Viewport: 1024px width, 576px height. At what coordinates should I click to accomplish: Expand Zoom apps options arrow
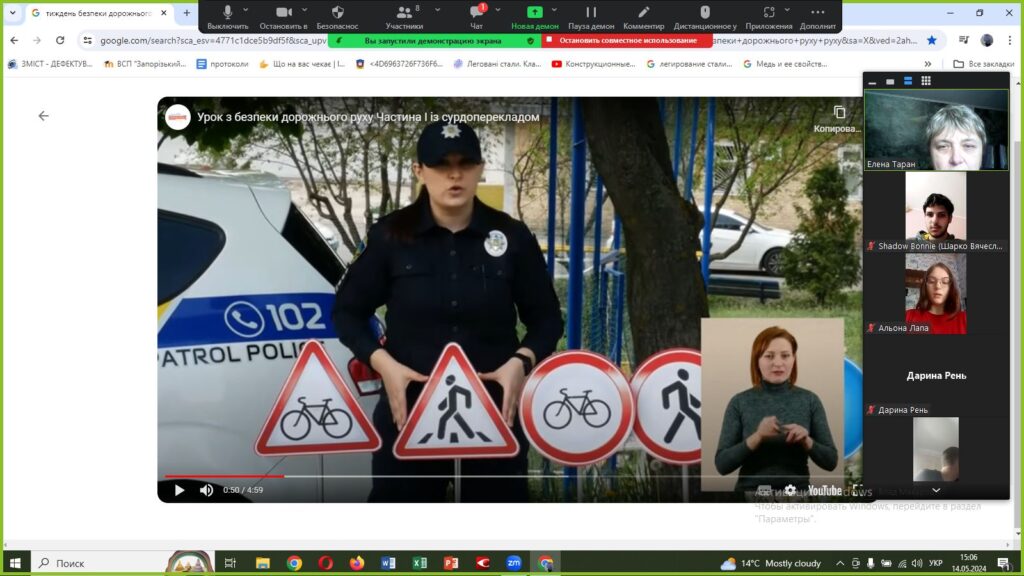[787, 10]
